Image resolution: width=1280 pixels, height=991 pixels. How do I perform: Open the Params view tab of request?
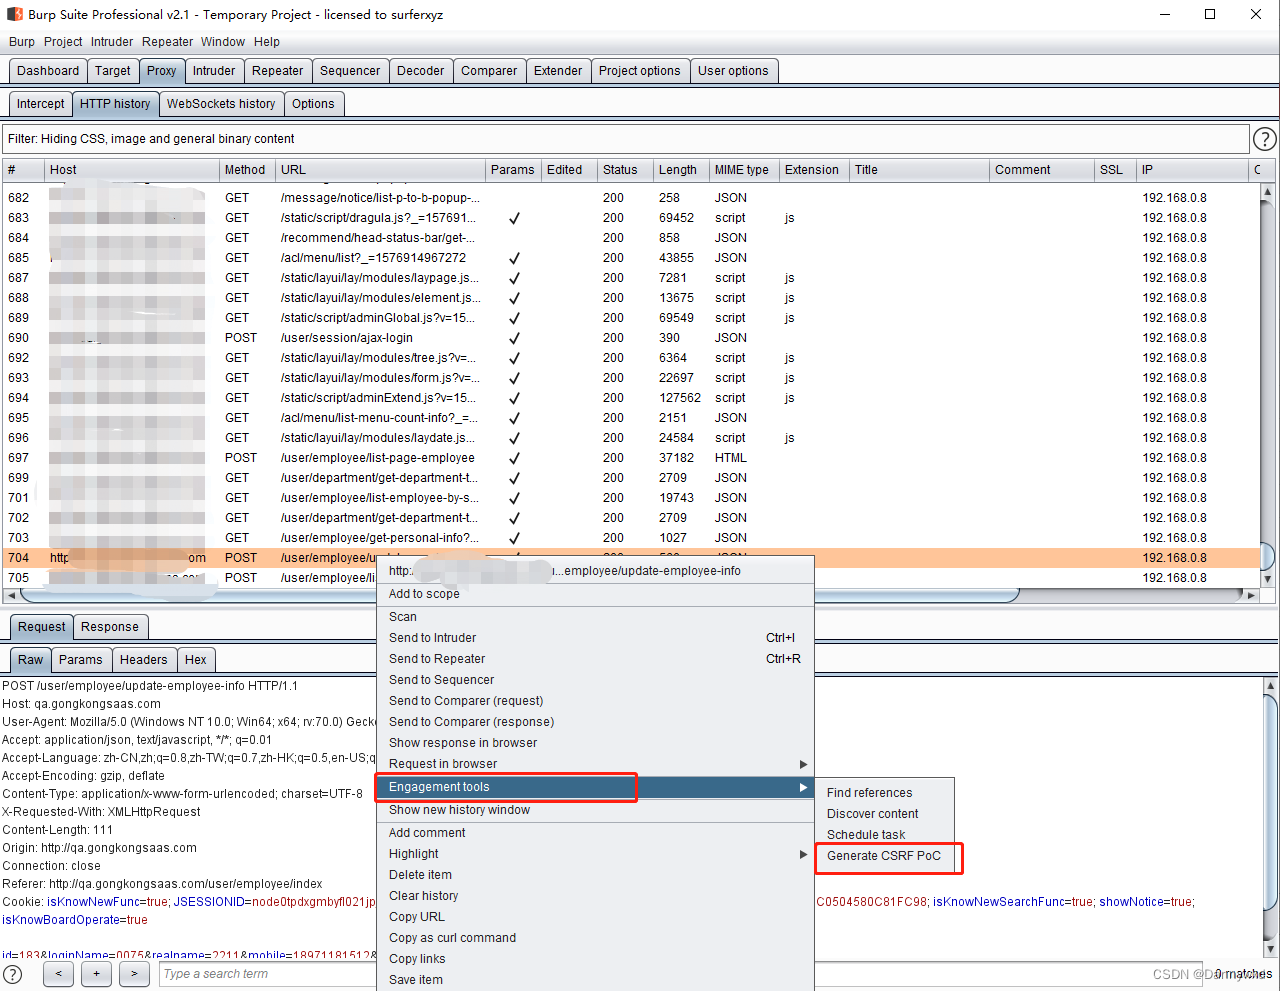(81, 660)
